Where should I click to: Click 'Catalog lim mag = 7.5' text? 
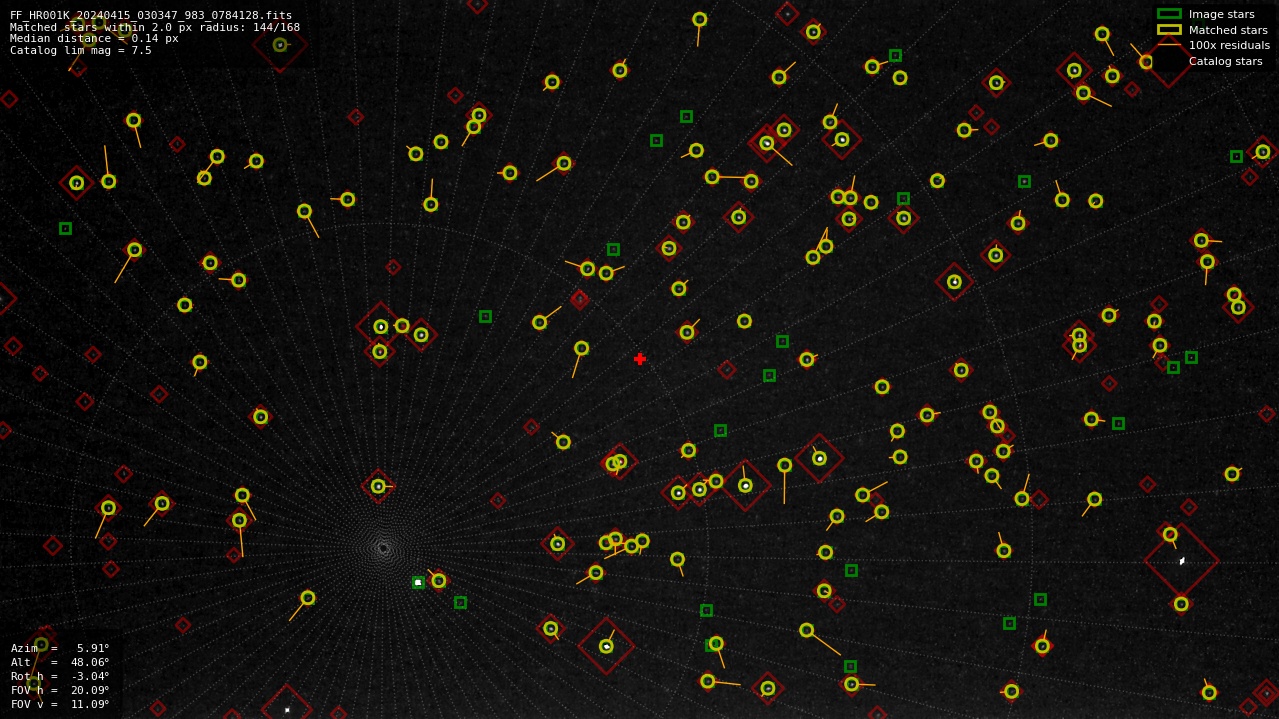[81, 50]
